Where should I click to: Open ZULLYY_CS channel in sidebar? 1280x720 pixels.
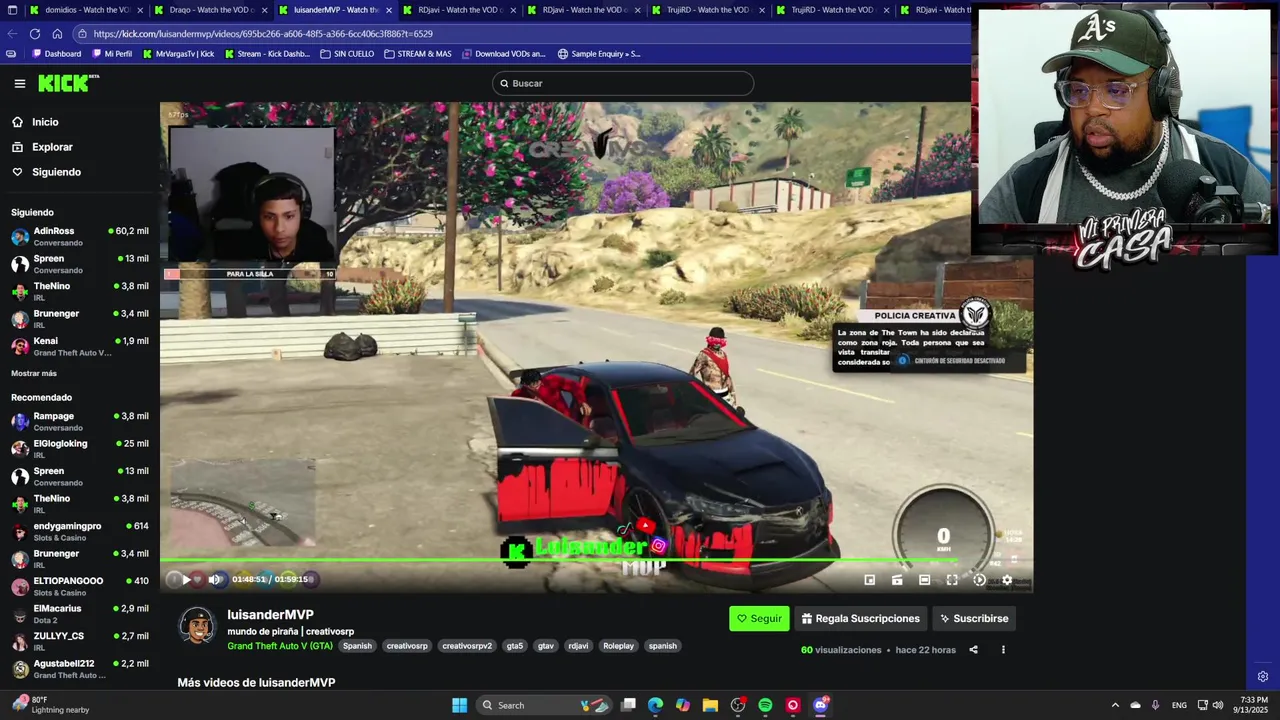pos(79,641)
